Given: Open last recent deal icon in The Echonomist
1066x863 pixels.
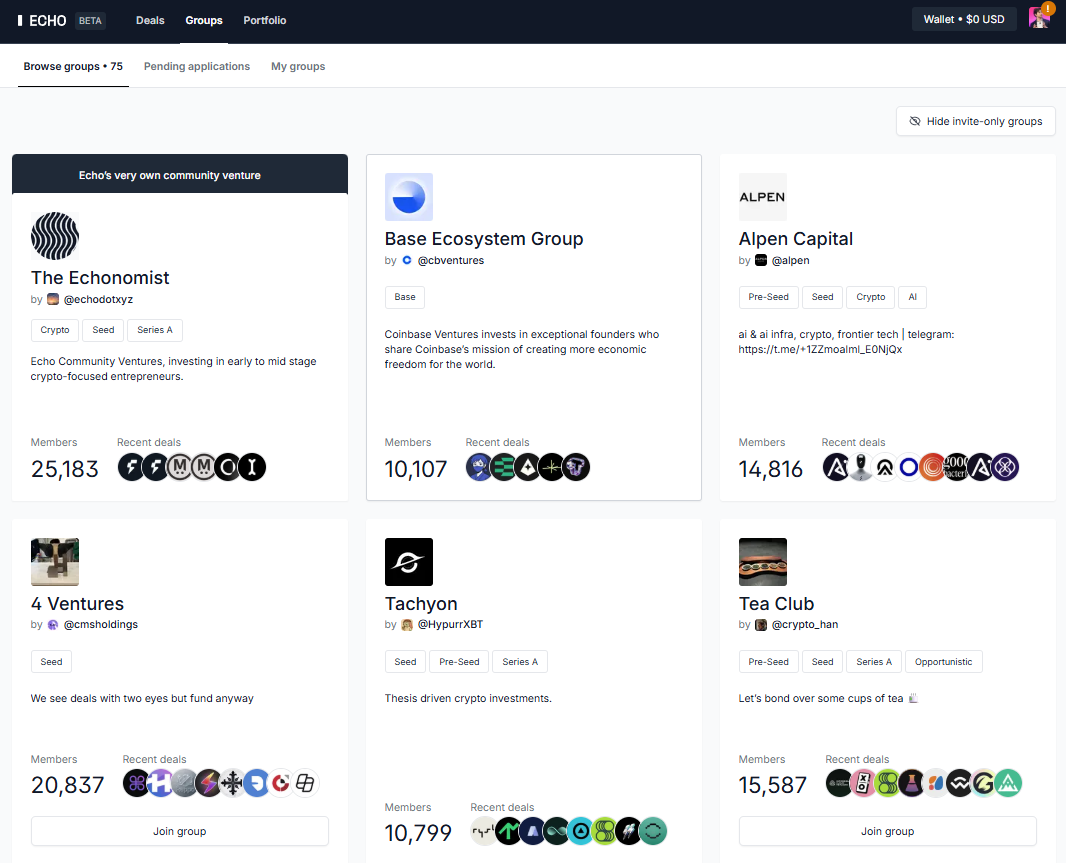Looking at the screenshot, I should pos(252,467).
